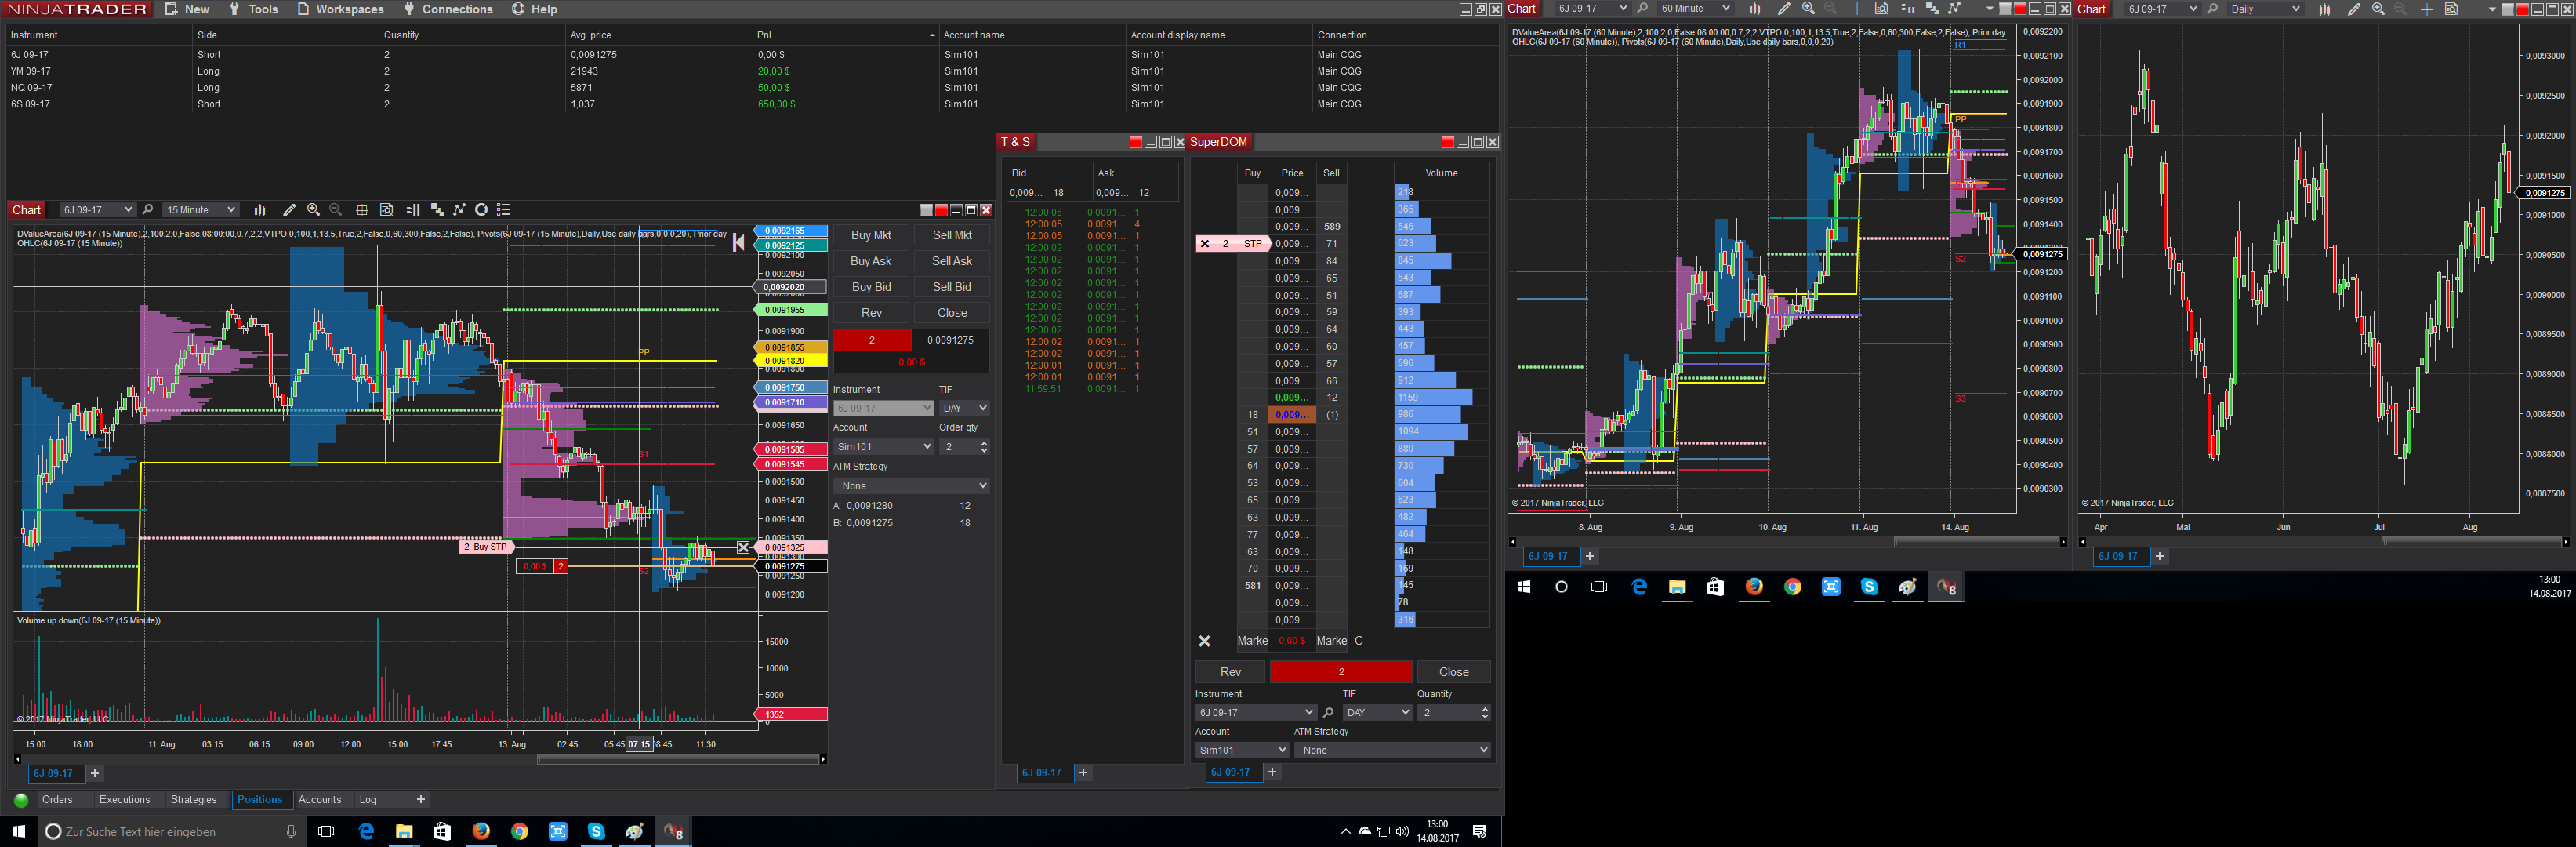Screen dimensions: 2576x847
Task: Cancel the 2 STP order in SuperDOM
Action: coord(1205,243)
